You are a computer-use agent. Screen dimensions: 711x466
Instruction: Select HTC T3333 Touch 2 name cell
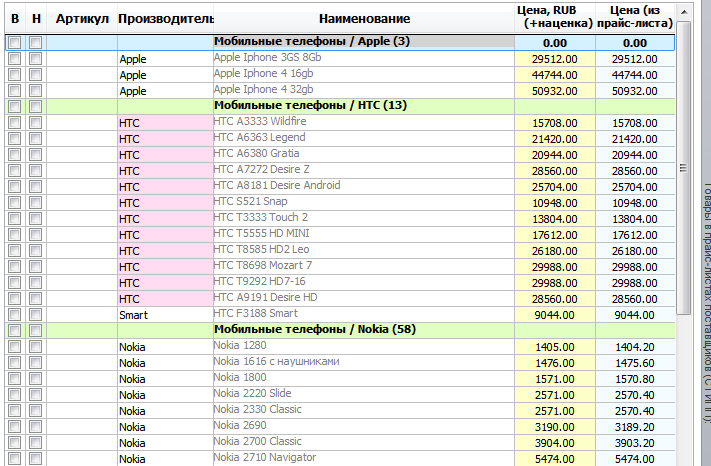364,218
